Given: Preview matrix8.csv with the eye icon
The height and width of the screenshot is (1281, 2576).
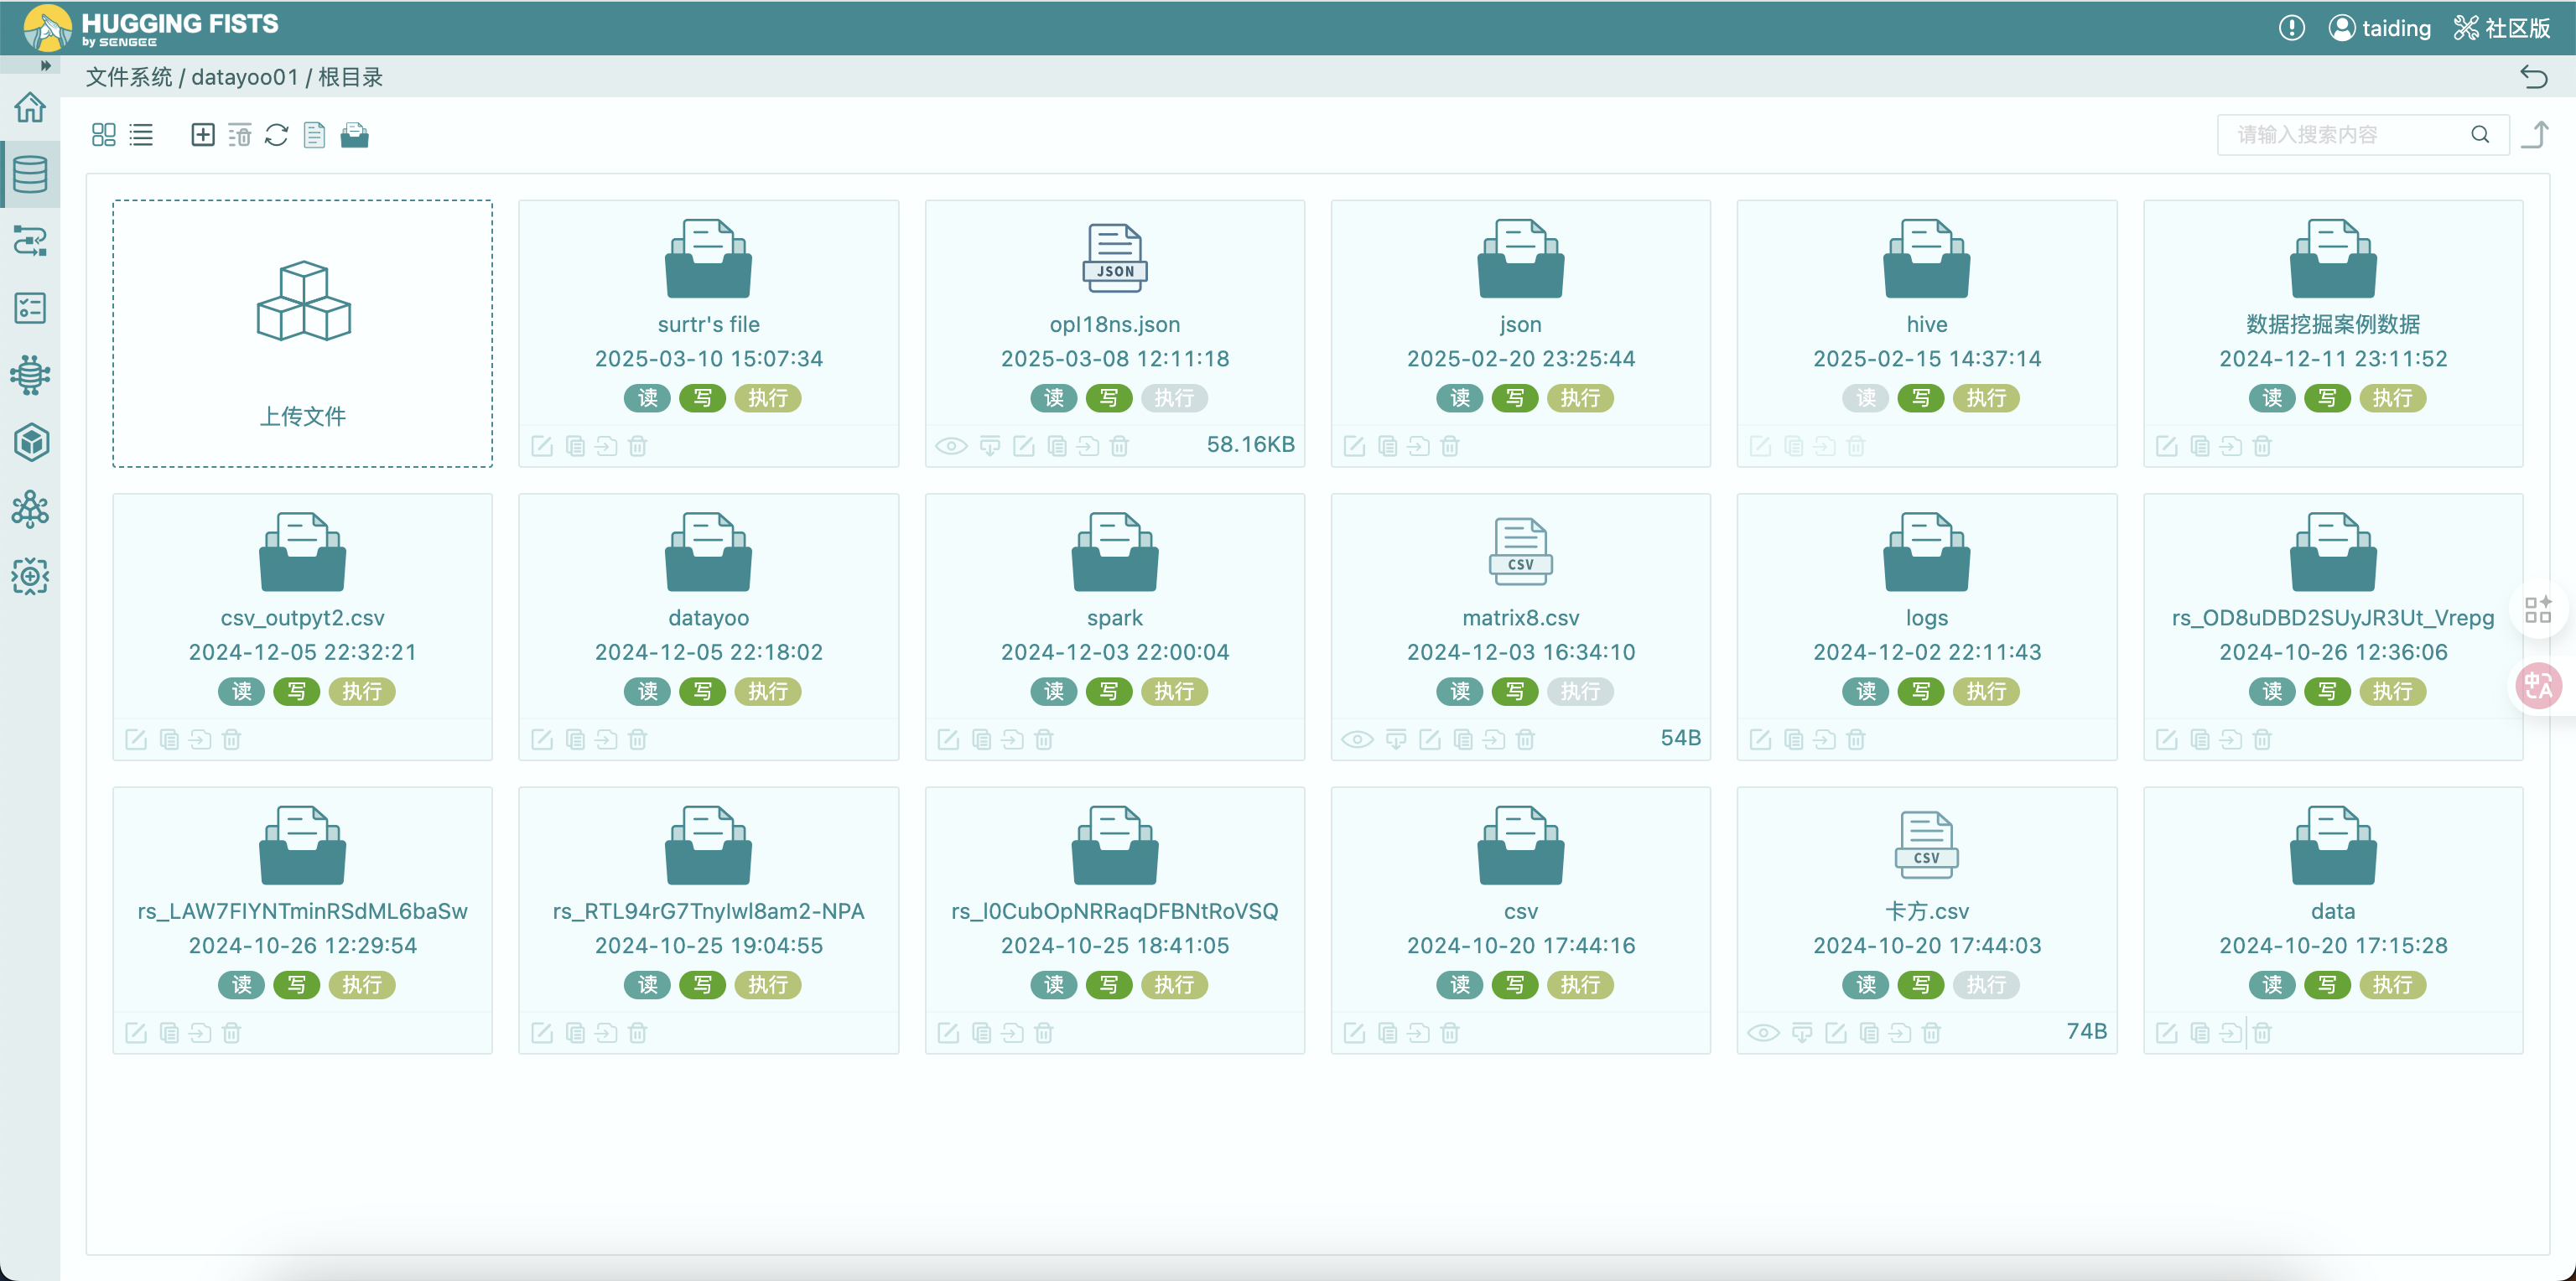Looking at the screenshot, I should [1356, 739].
